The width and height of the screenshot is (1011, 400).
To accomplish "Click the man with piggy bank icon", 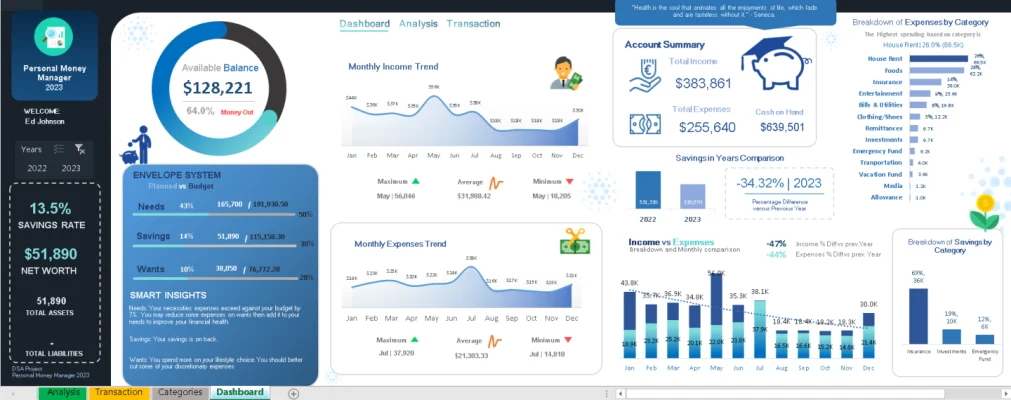I will 135,146.
